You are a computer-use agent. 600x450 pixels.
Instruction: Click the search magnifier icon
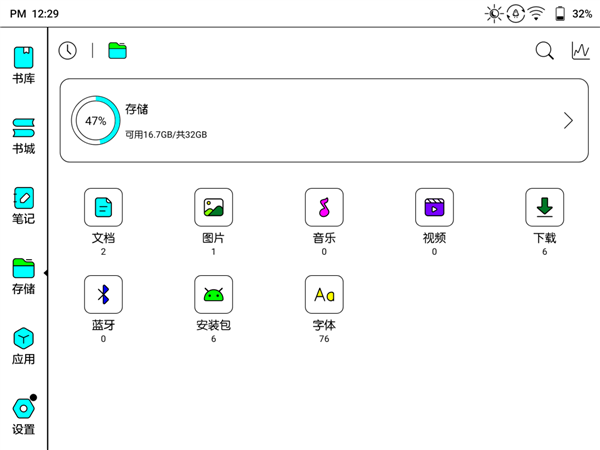[x=545, y=51]
